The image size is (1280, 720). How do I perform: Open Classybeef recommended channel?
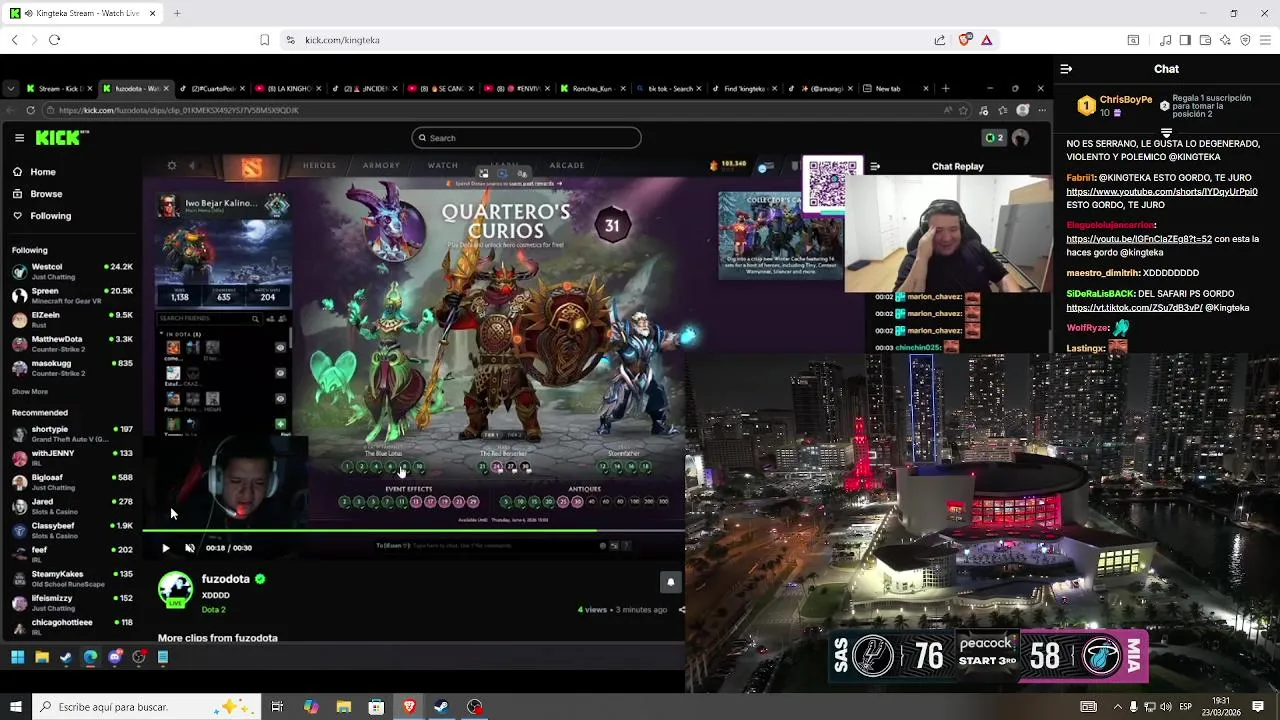pyautogui.click(x=72, y=530)
